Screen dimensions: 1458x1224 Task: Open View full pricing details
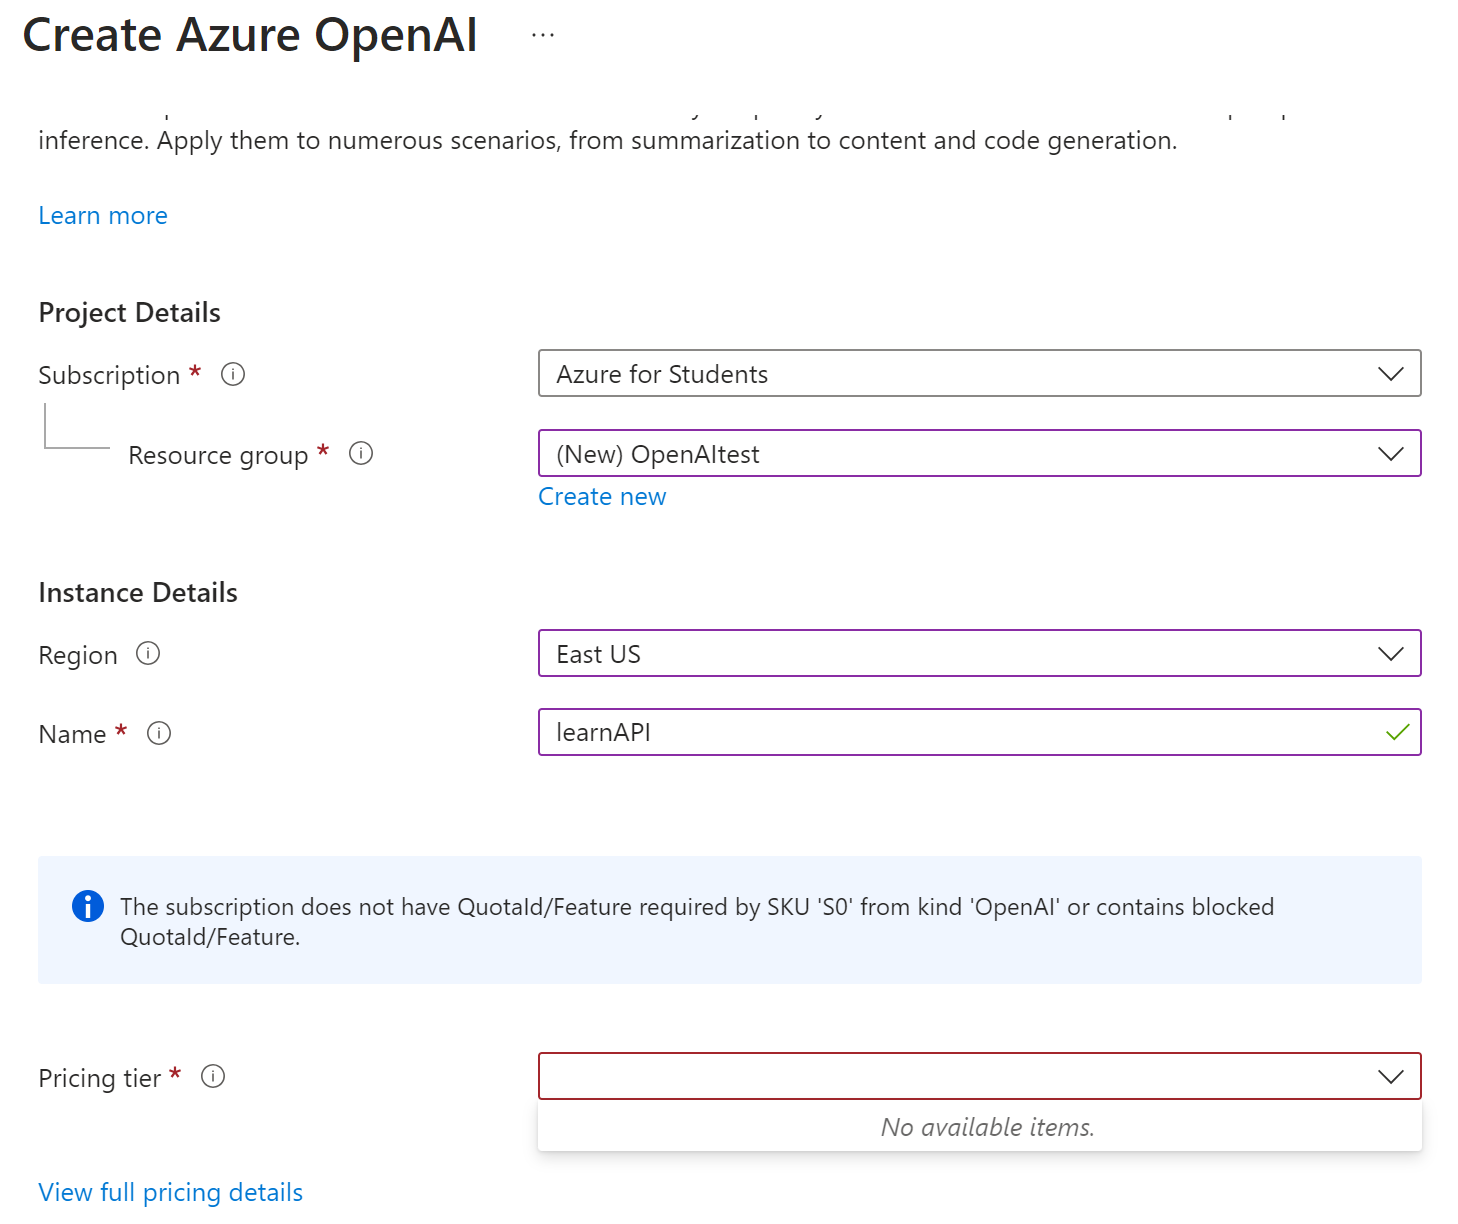point(170,1191)
